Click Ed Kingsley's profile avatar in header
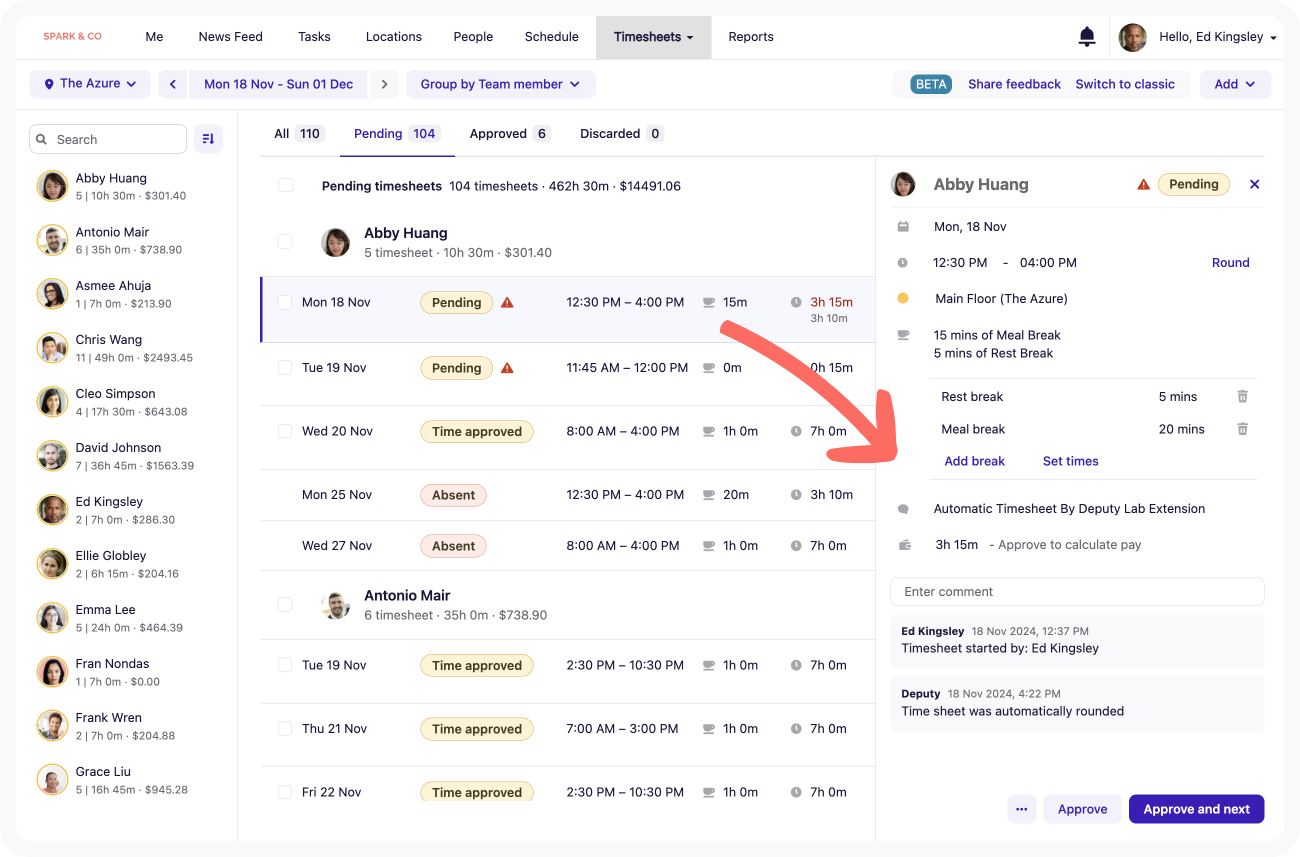 pos(1133,37)
